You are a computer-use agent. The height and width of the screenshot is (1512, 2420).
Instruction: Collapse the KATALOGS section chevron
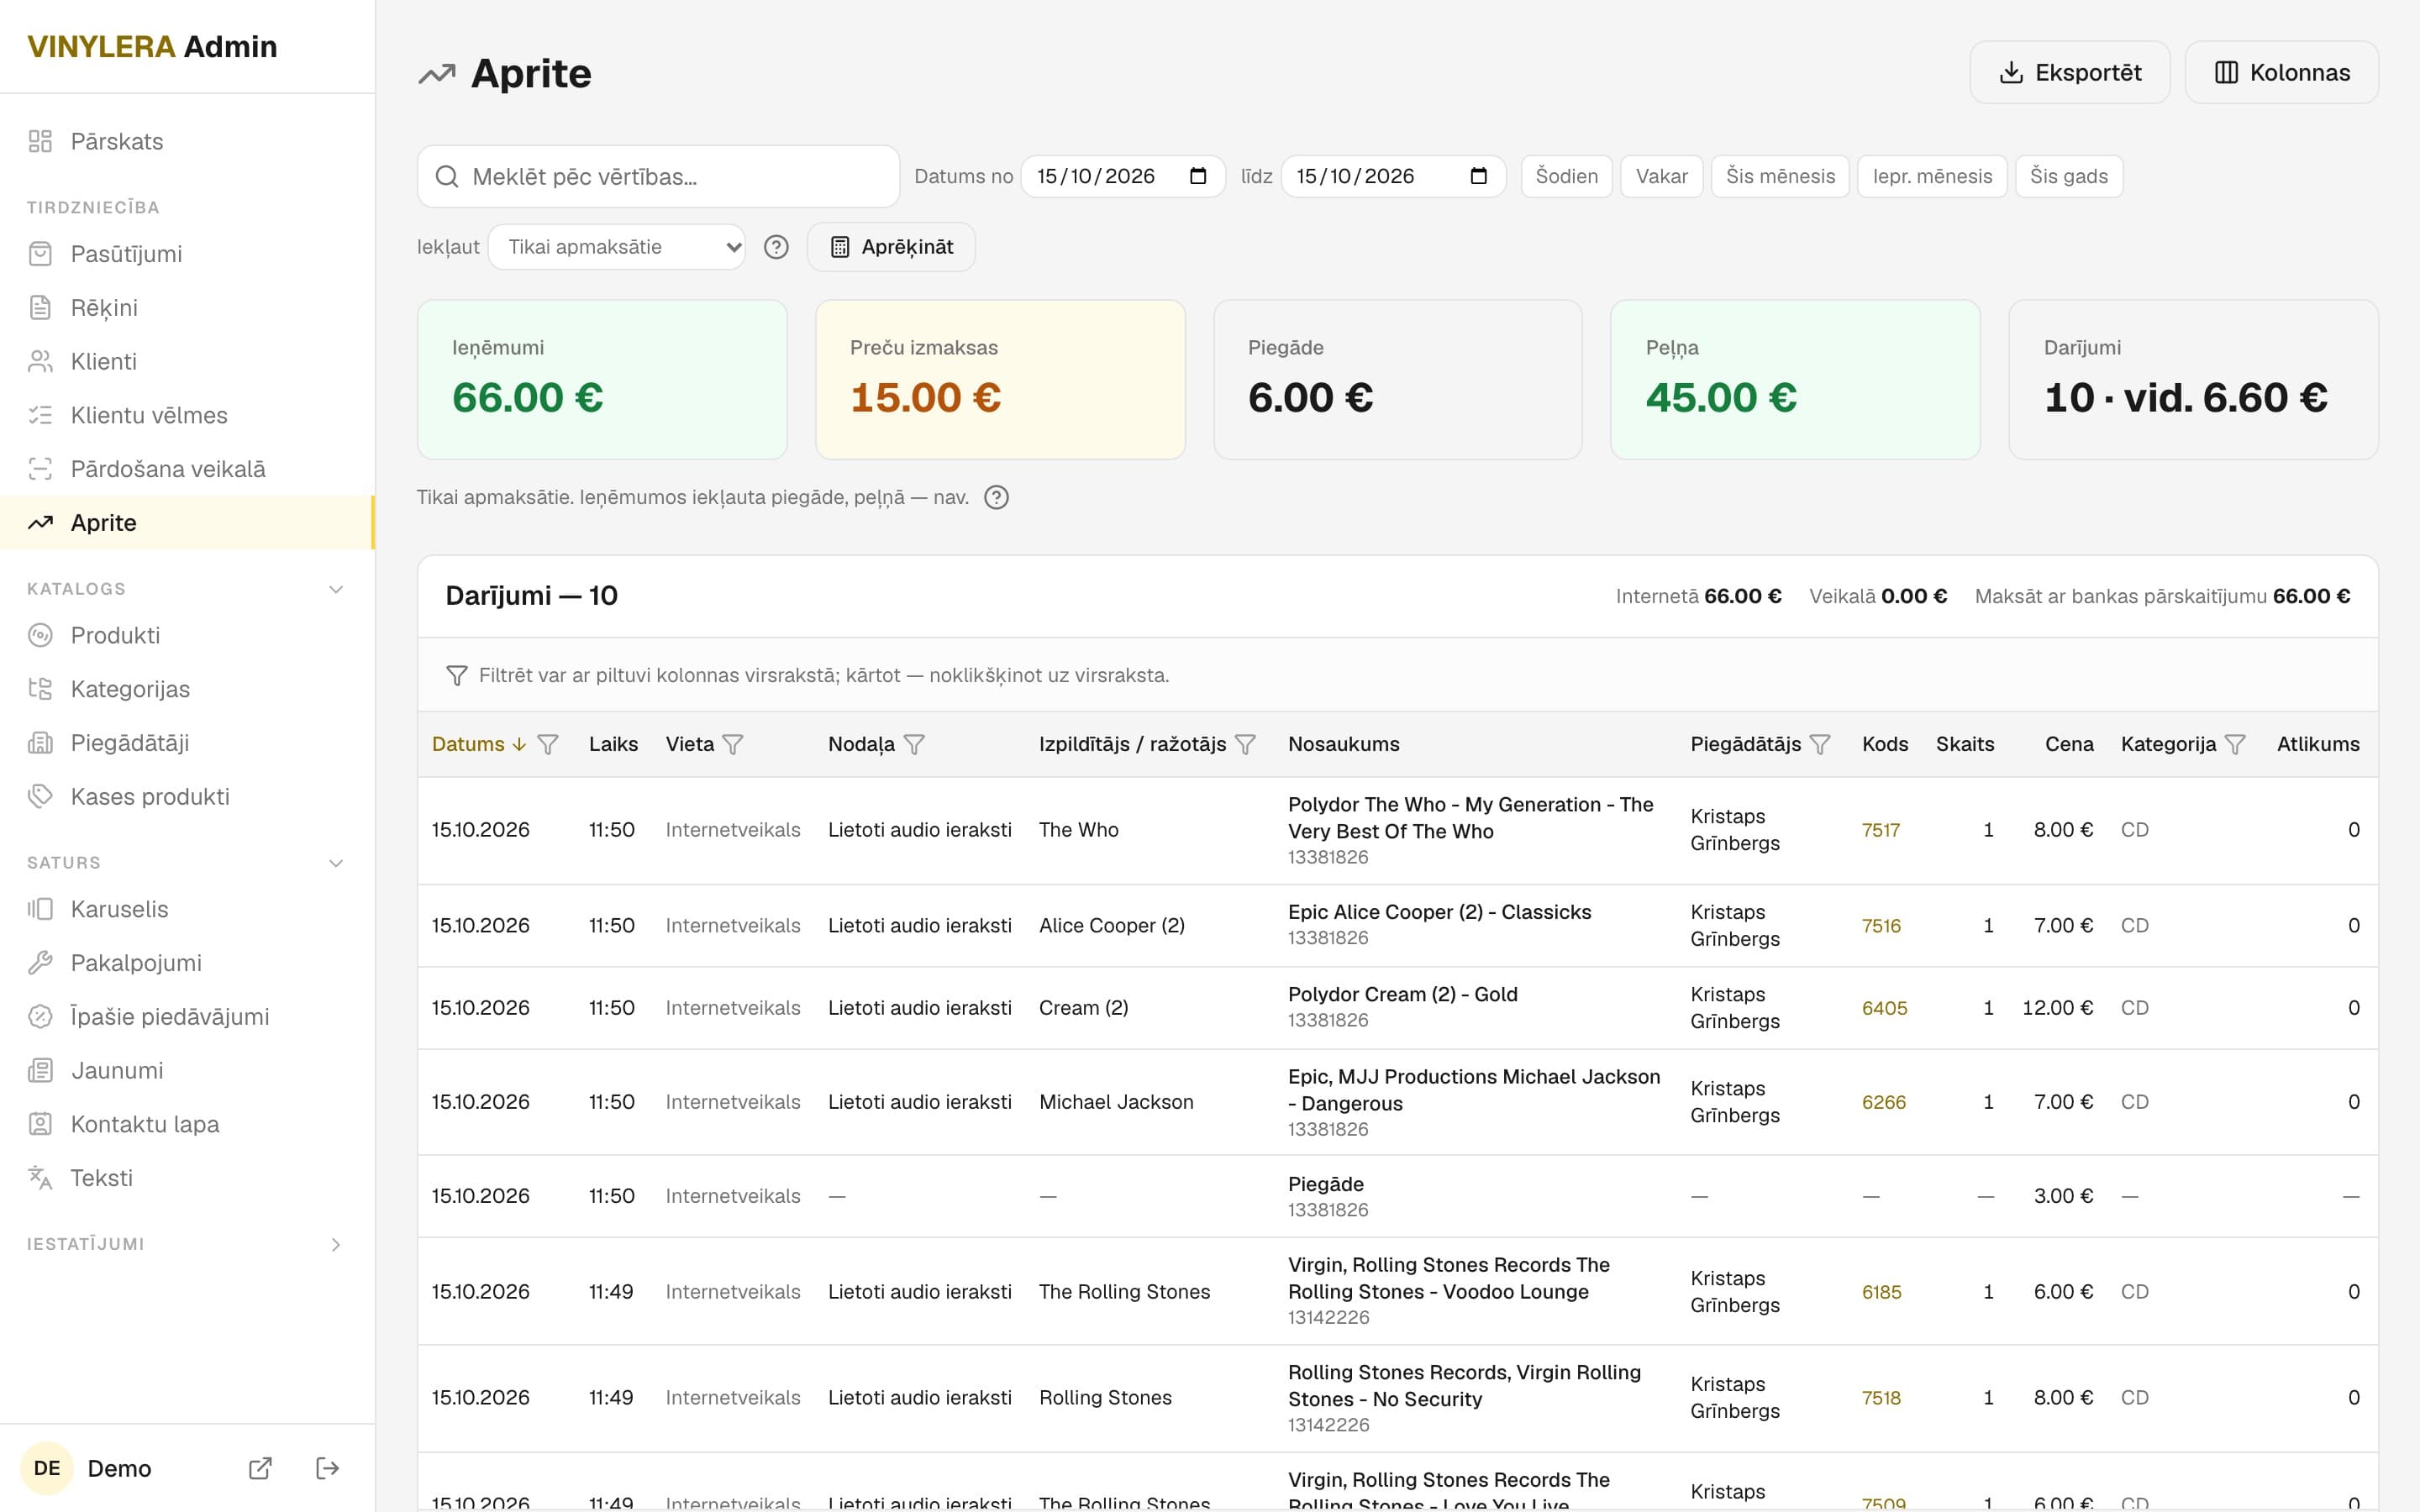(x=336, y=589)
